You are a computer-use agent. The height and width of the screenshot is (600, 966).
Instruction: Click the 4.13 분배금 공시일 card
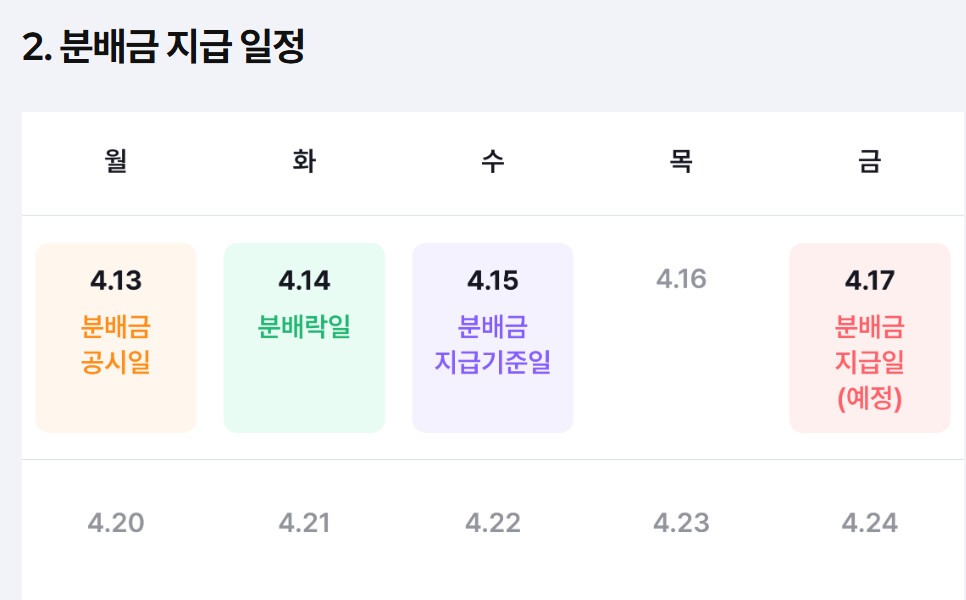click(116, 338)
